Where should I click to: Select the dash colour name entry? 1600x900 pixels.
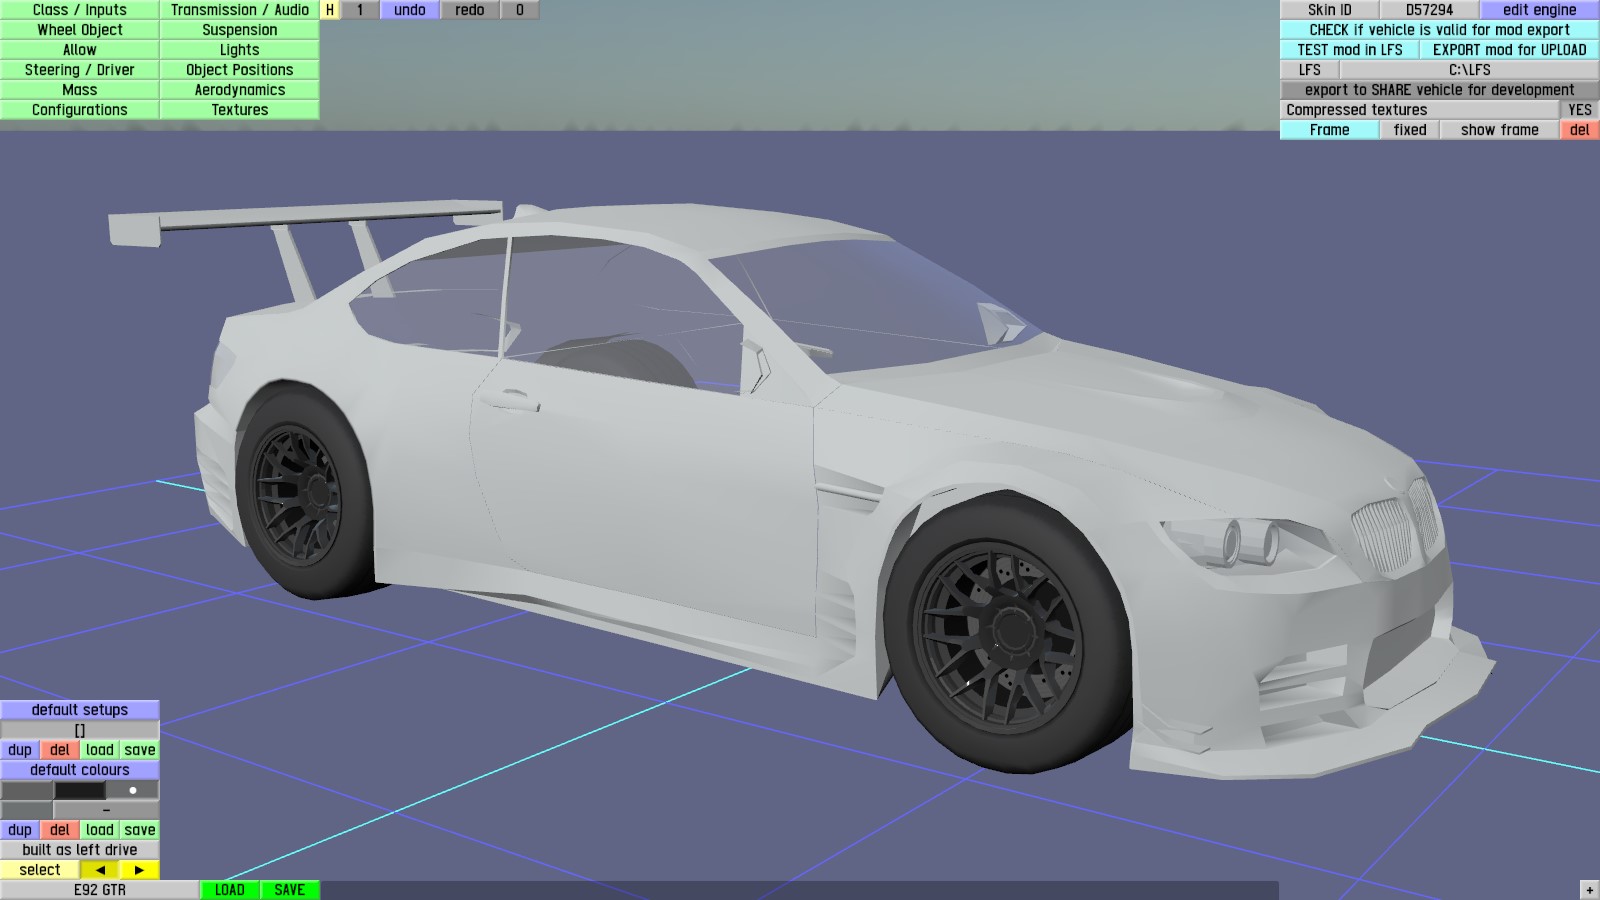coord(107,810)
